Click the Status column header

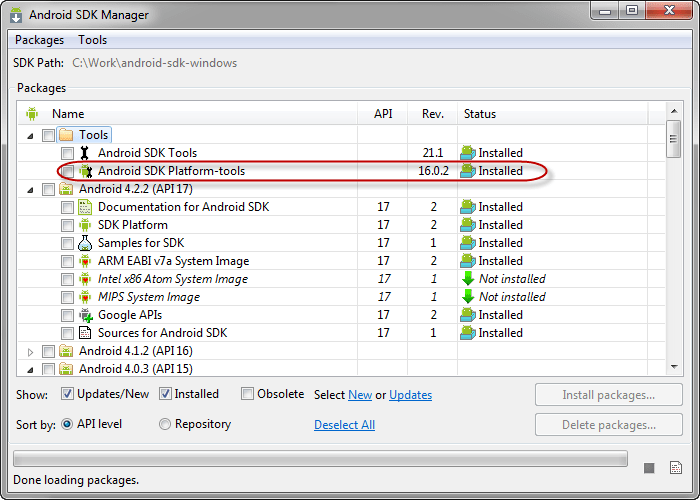pos(553,113)
